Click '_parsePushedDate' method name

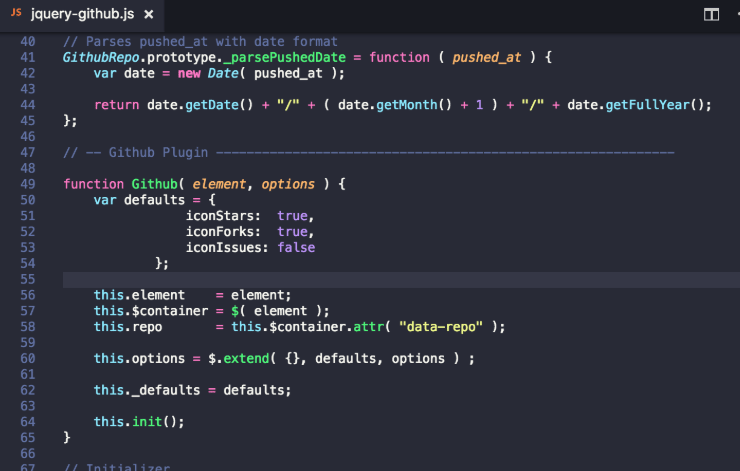tap(285, 58)
